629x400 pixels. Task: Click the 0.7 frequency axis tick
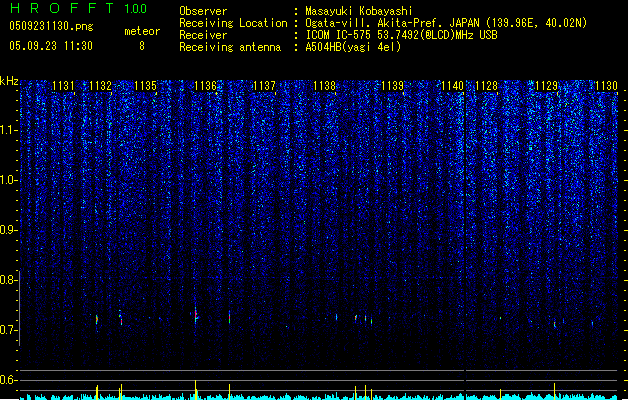(x=9, y=330)
